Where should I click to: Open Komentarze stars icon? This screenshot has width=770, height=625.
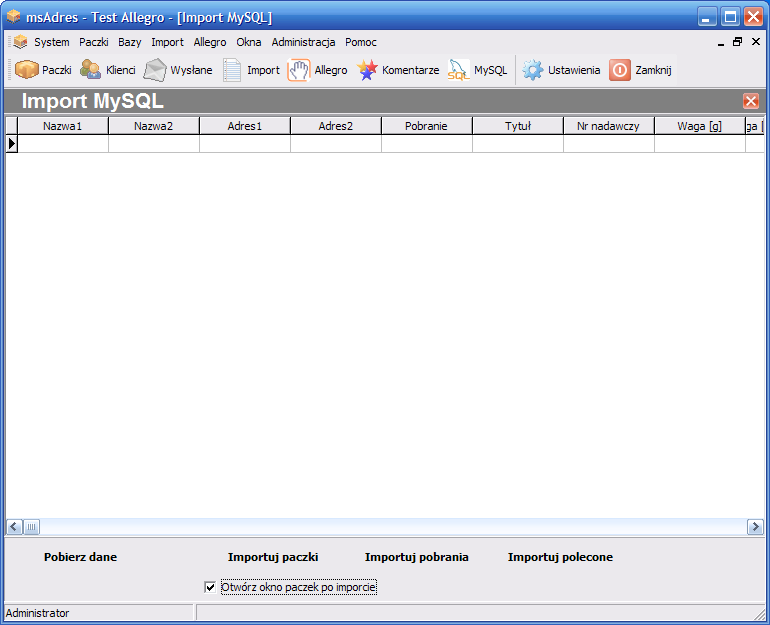tap(367, 70)
